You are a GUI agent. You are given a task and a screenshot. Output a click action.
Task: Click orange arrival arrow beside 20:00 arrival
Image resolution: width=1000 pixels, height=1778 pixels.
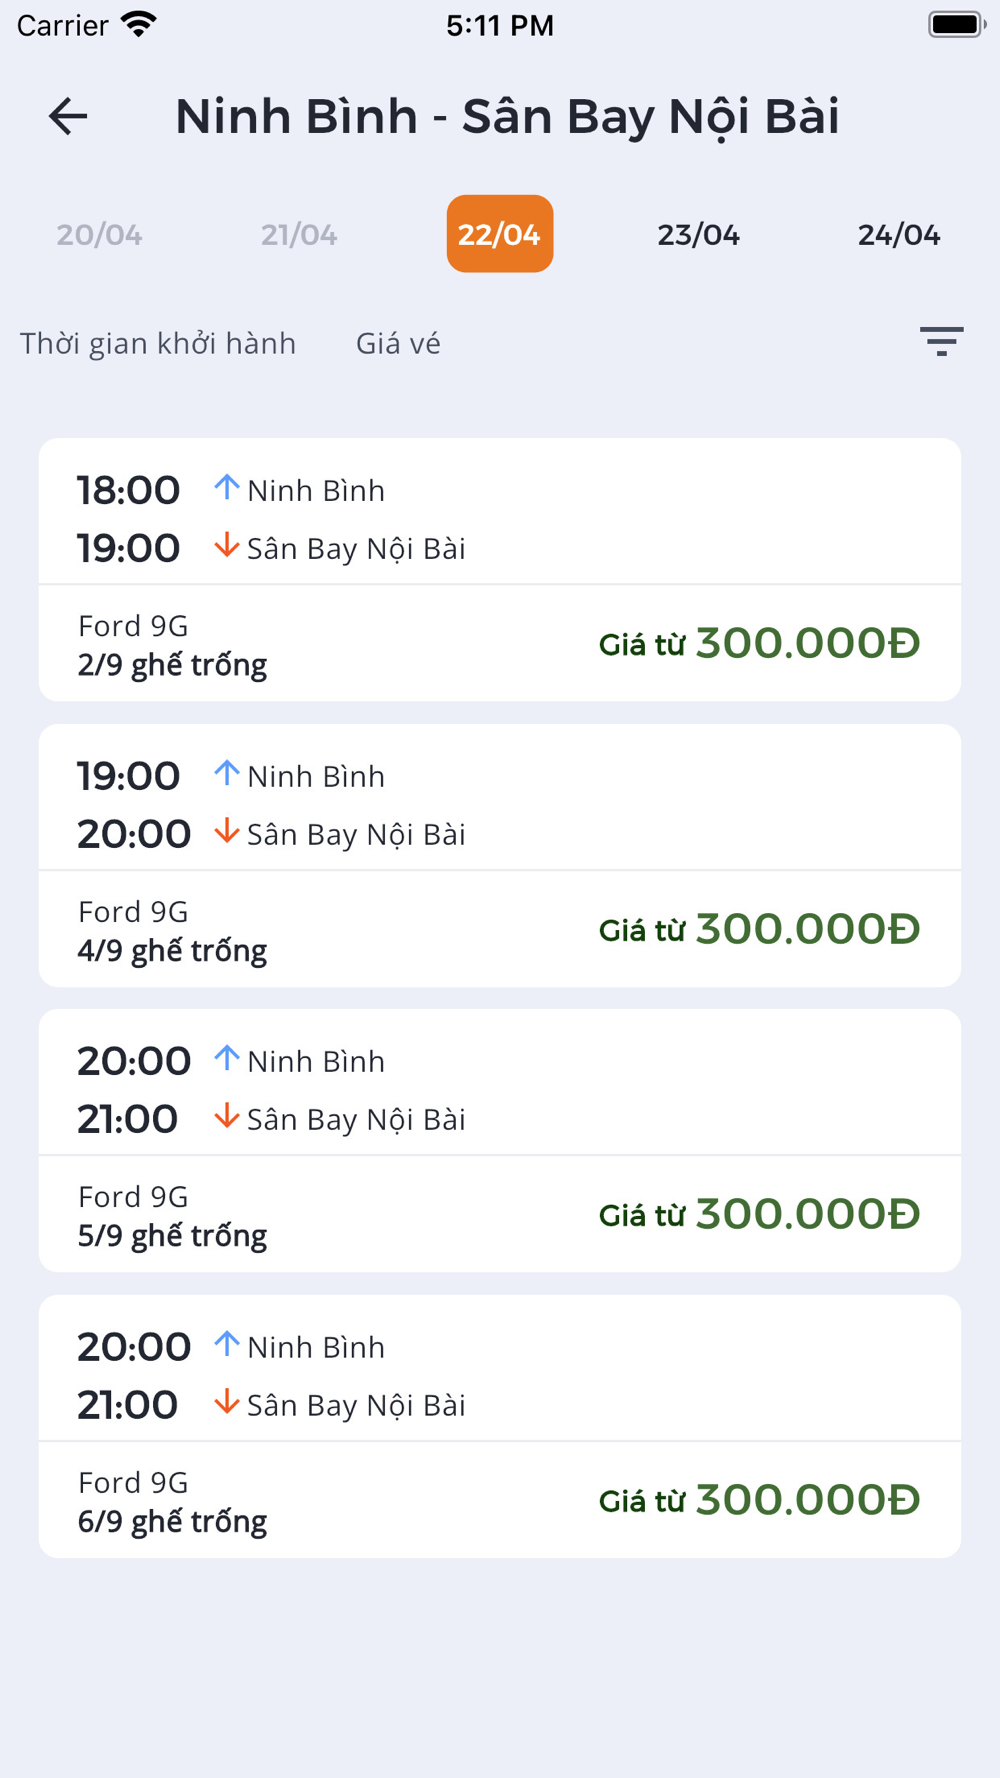pyautogui.click(x=227, y=832)
